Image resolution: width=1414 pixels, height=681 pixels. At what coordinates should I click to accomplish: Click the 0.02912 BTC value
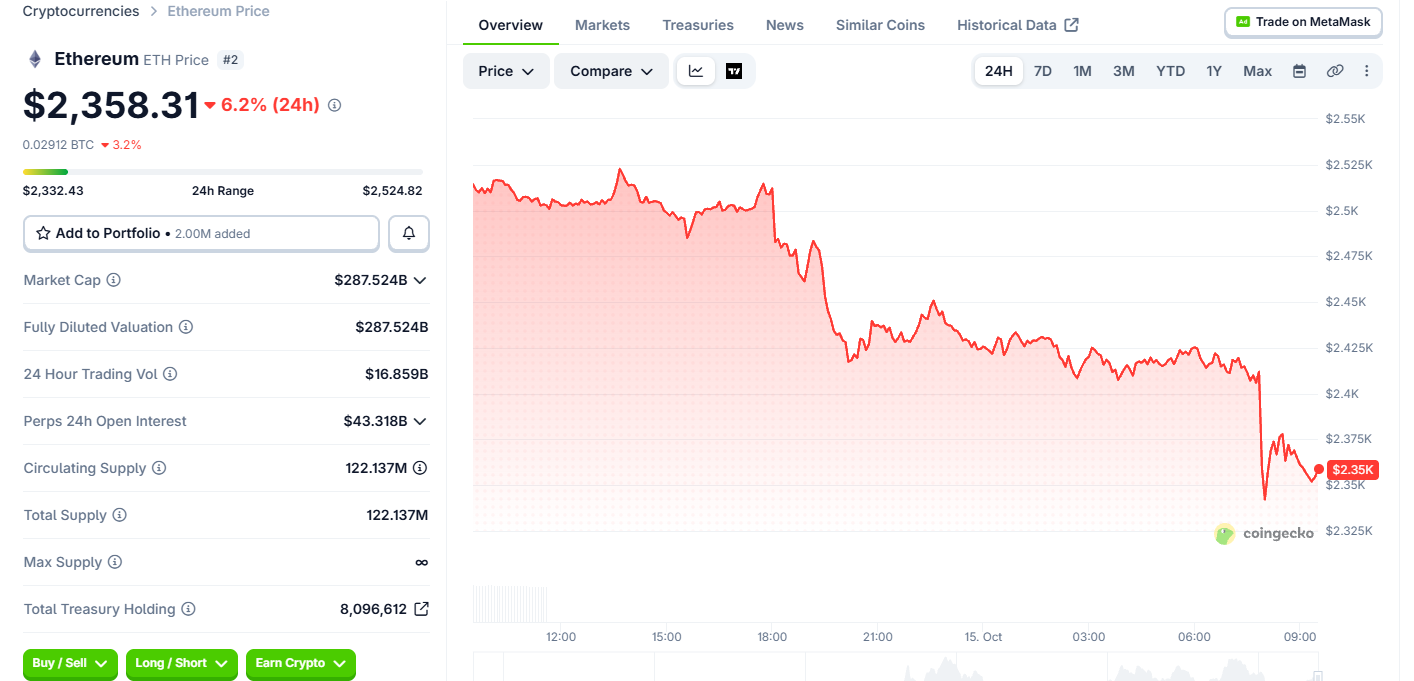pos(58,145)
